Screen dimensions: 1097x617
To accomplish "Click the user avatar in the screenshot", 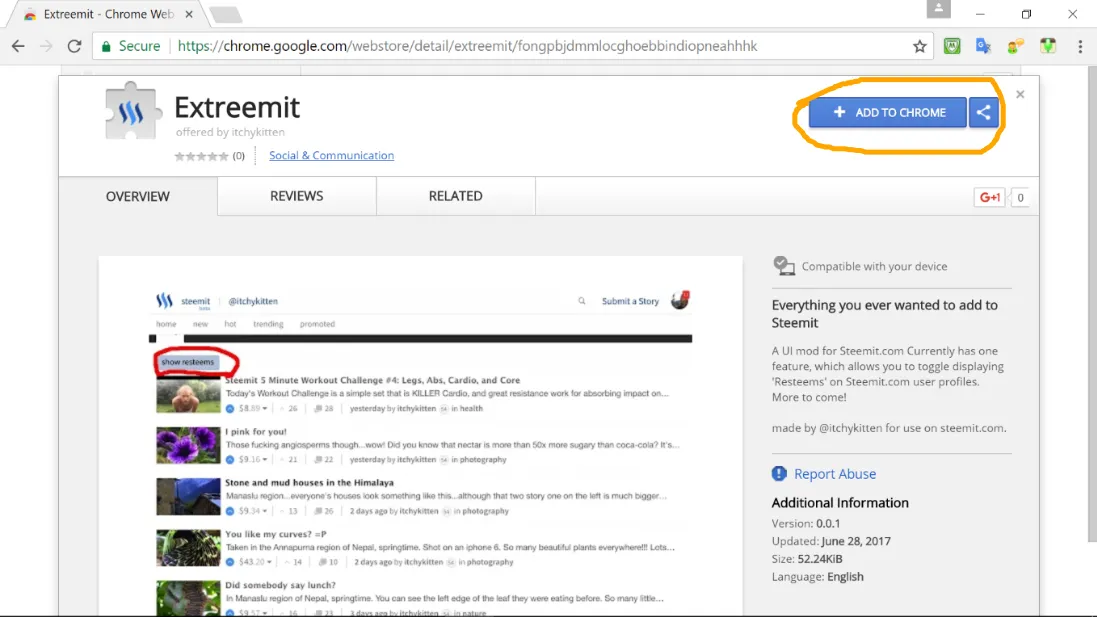I will click(x=680, y=300).
